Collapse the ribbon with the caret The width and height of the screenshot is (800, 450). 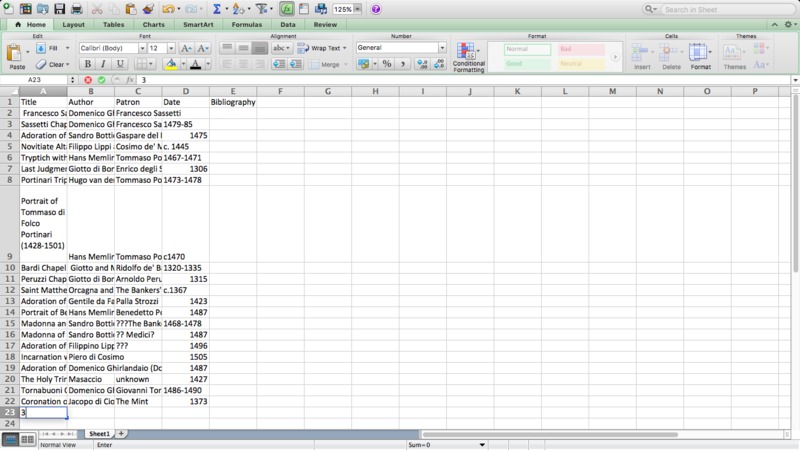pyautogui.click(x=774, y=24)
